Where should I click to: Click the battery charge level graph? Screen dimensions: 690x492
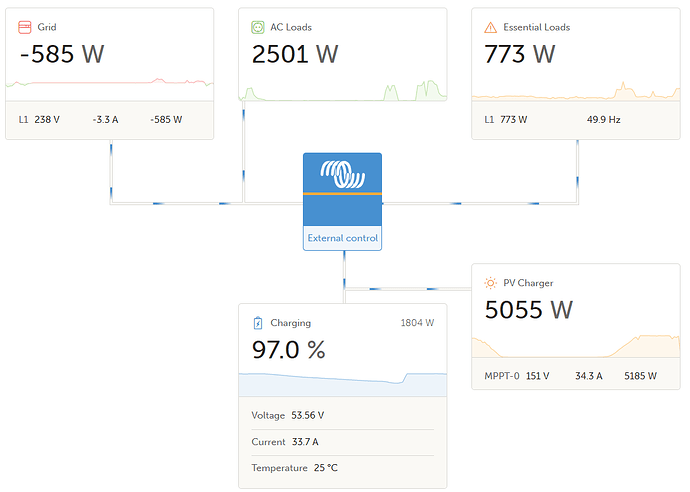(x=342, y=384)
